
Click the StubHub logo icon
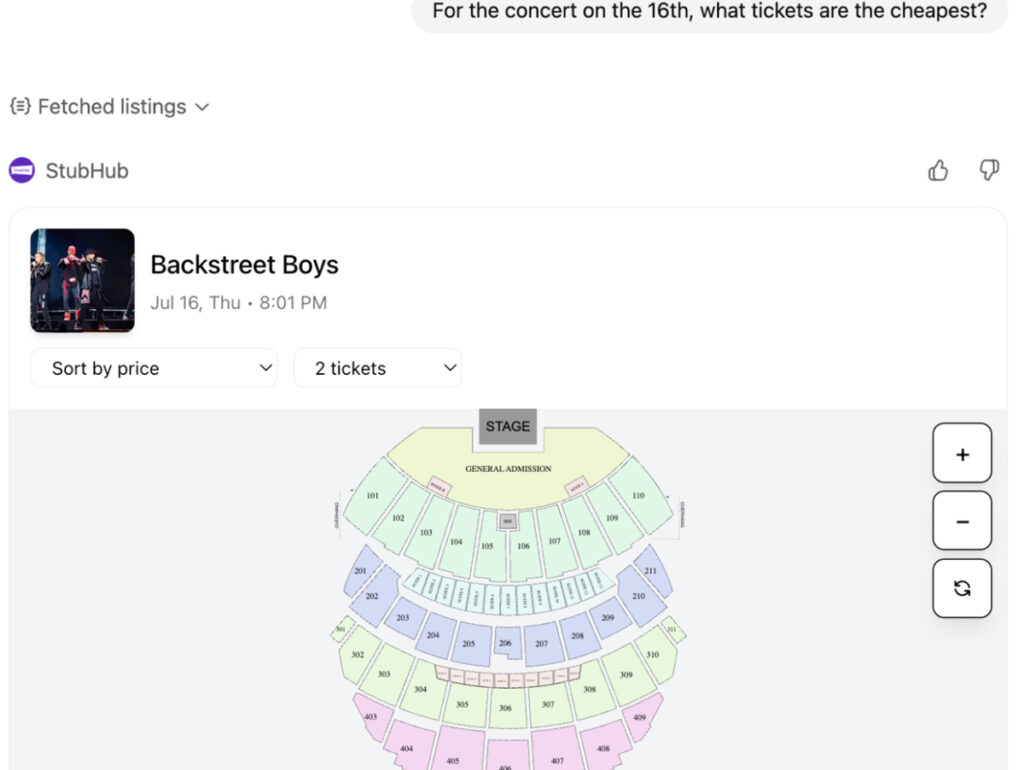(20, 170)
